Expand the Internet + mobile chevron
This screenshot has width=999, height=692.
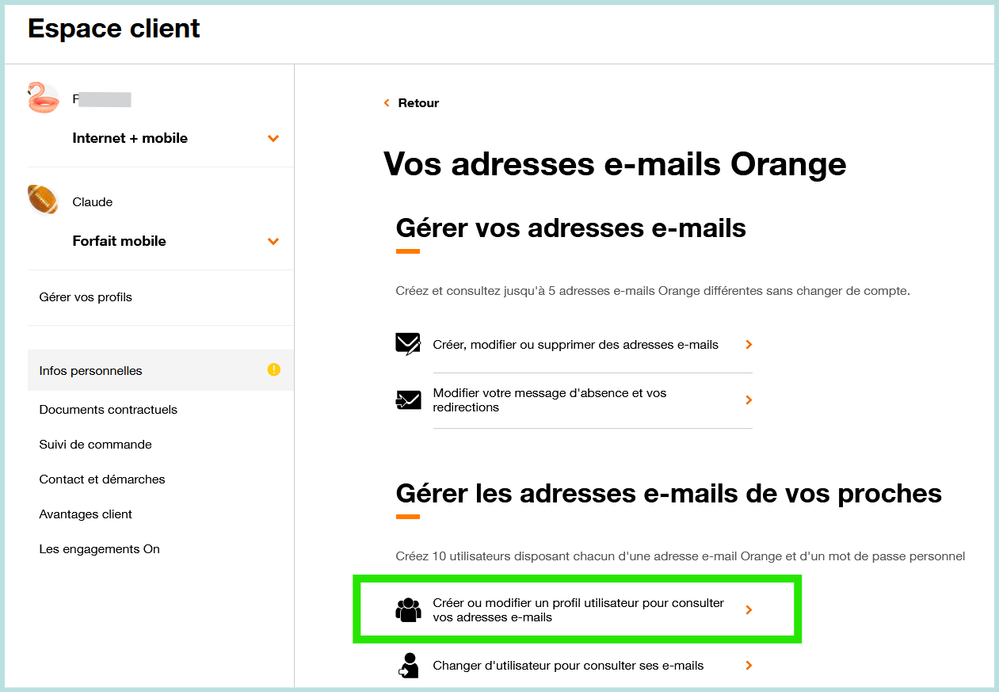(273, 138)
